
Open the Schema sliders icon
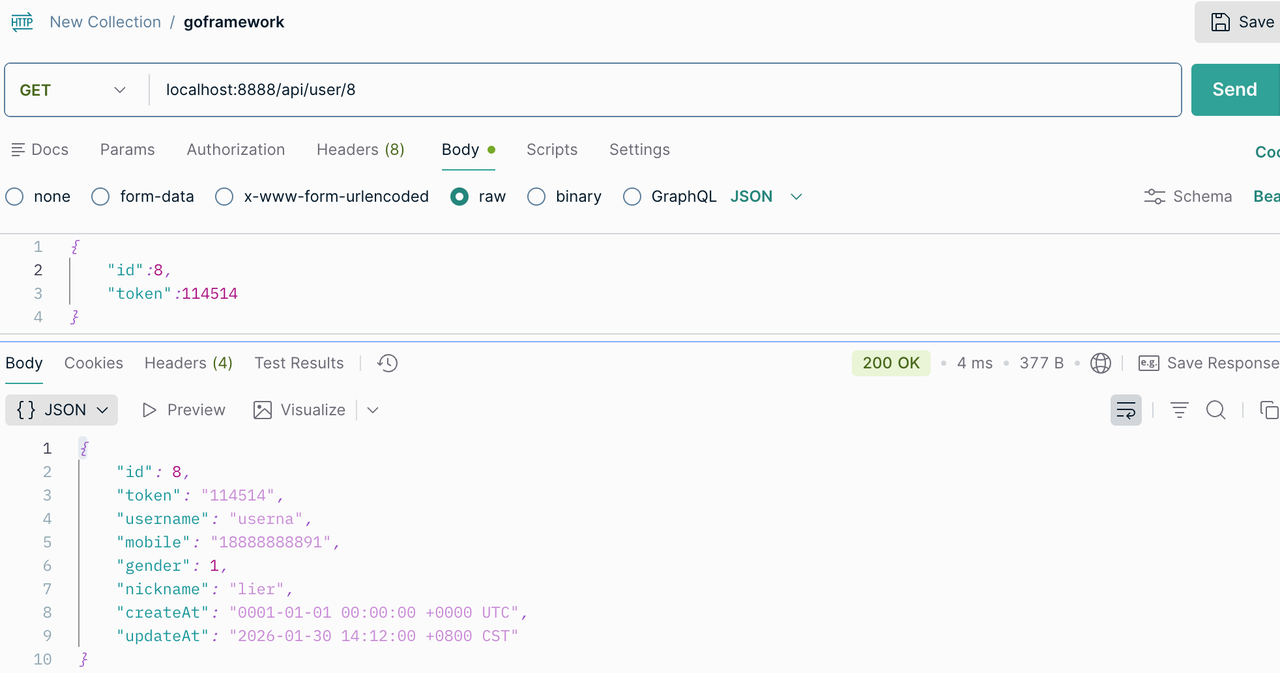click(x=1155, y=197)
